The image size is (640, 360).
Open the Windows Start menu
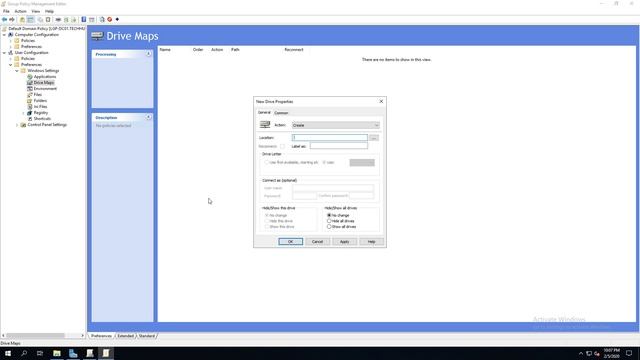click(x=8, y=353)
